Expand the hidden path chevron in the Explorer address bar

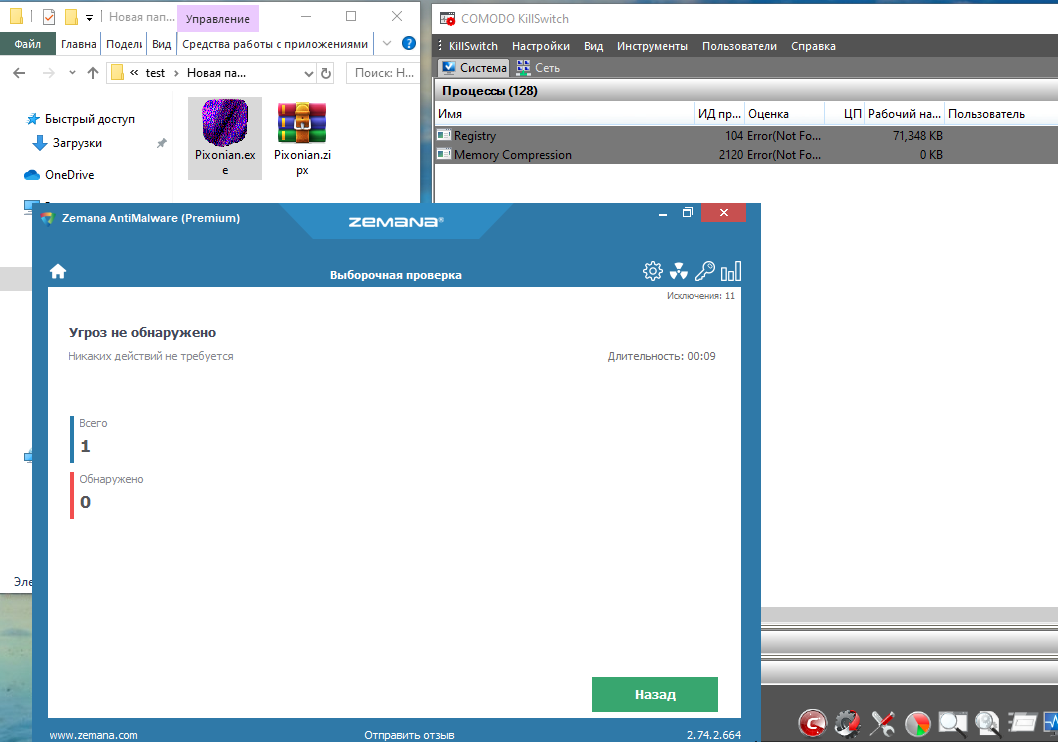134,73
